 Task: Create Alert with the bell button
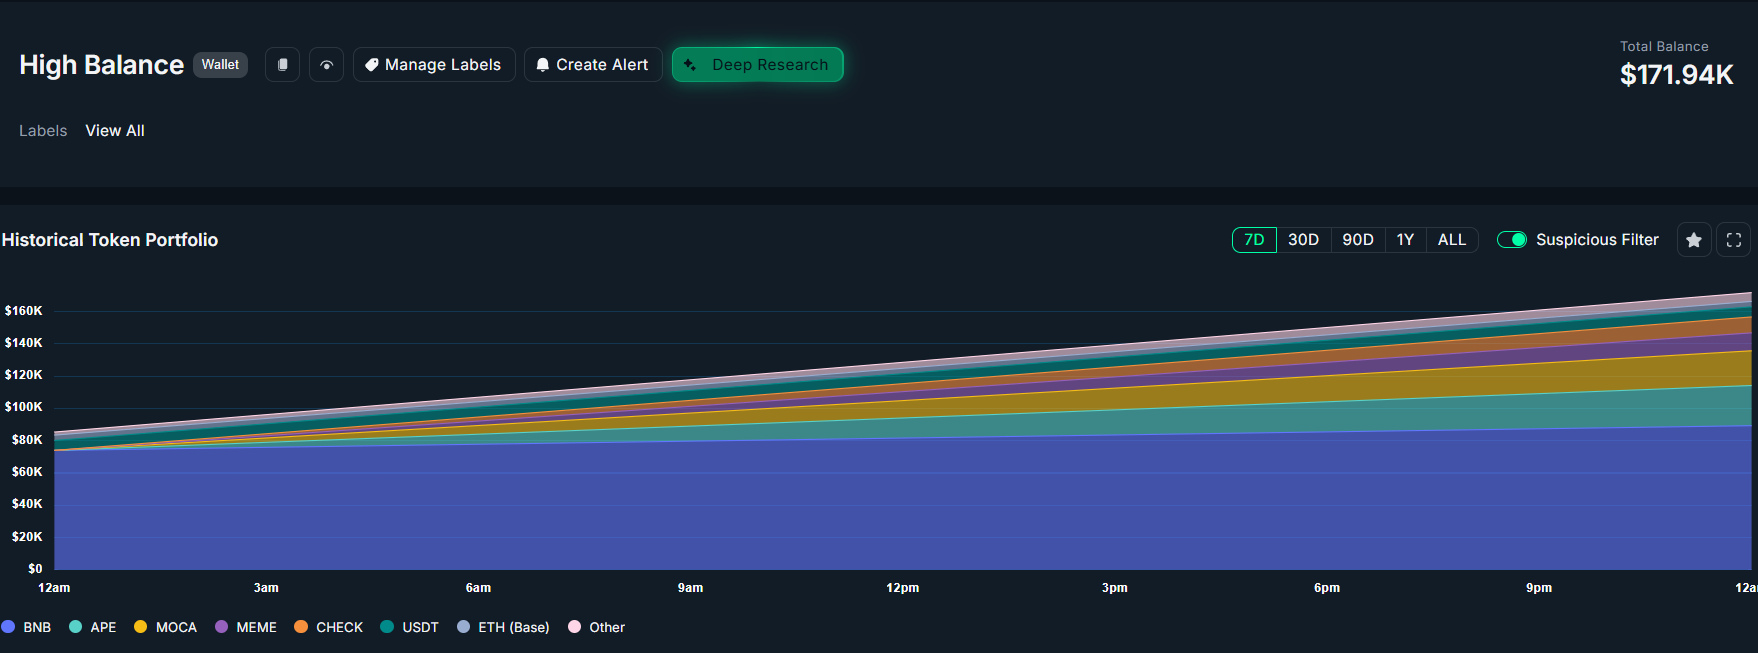click(x=593, y=65)
